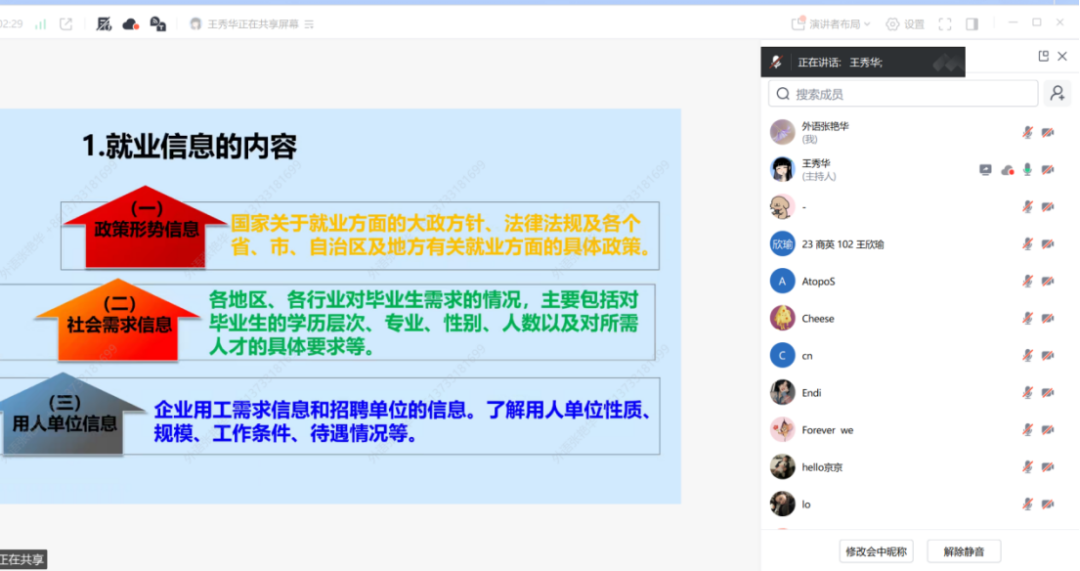Open the 设置 settings menu

point(905,24)
